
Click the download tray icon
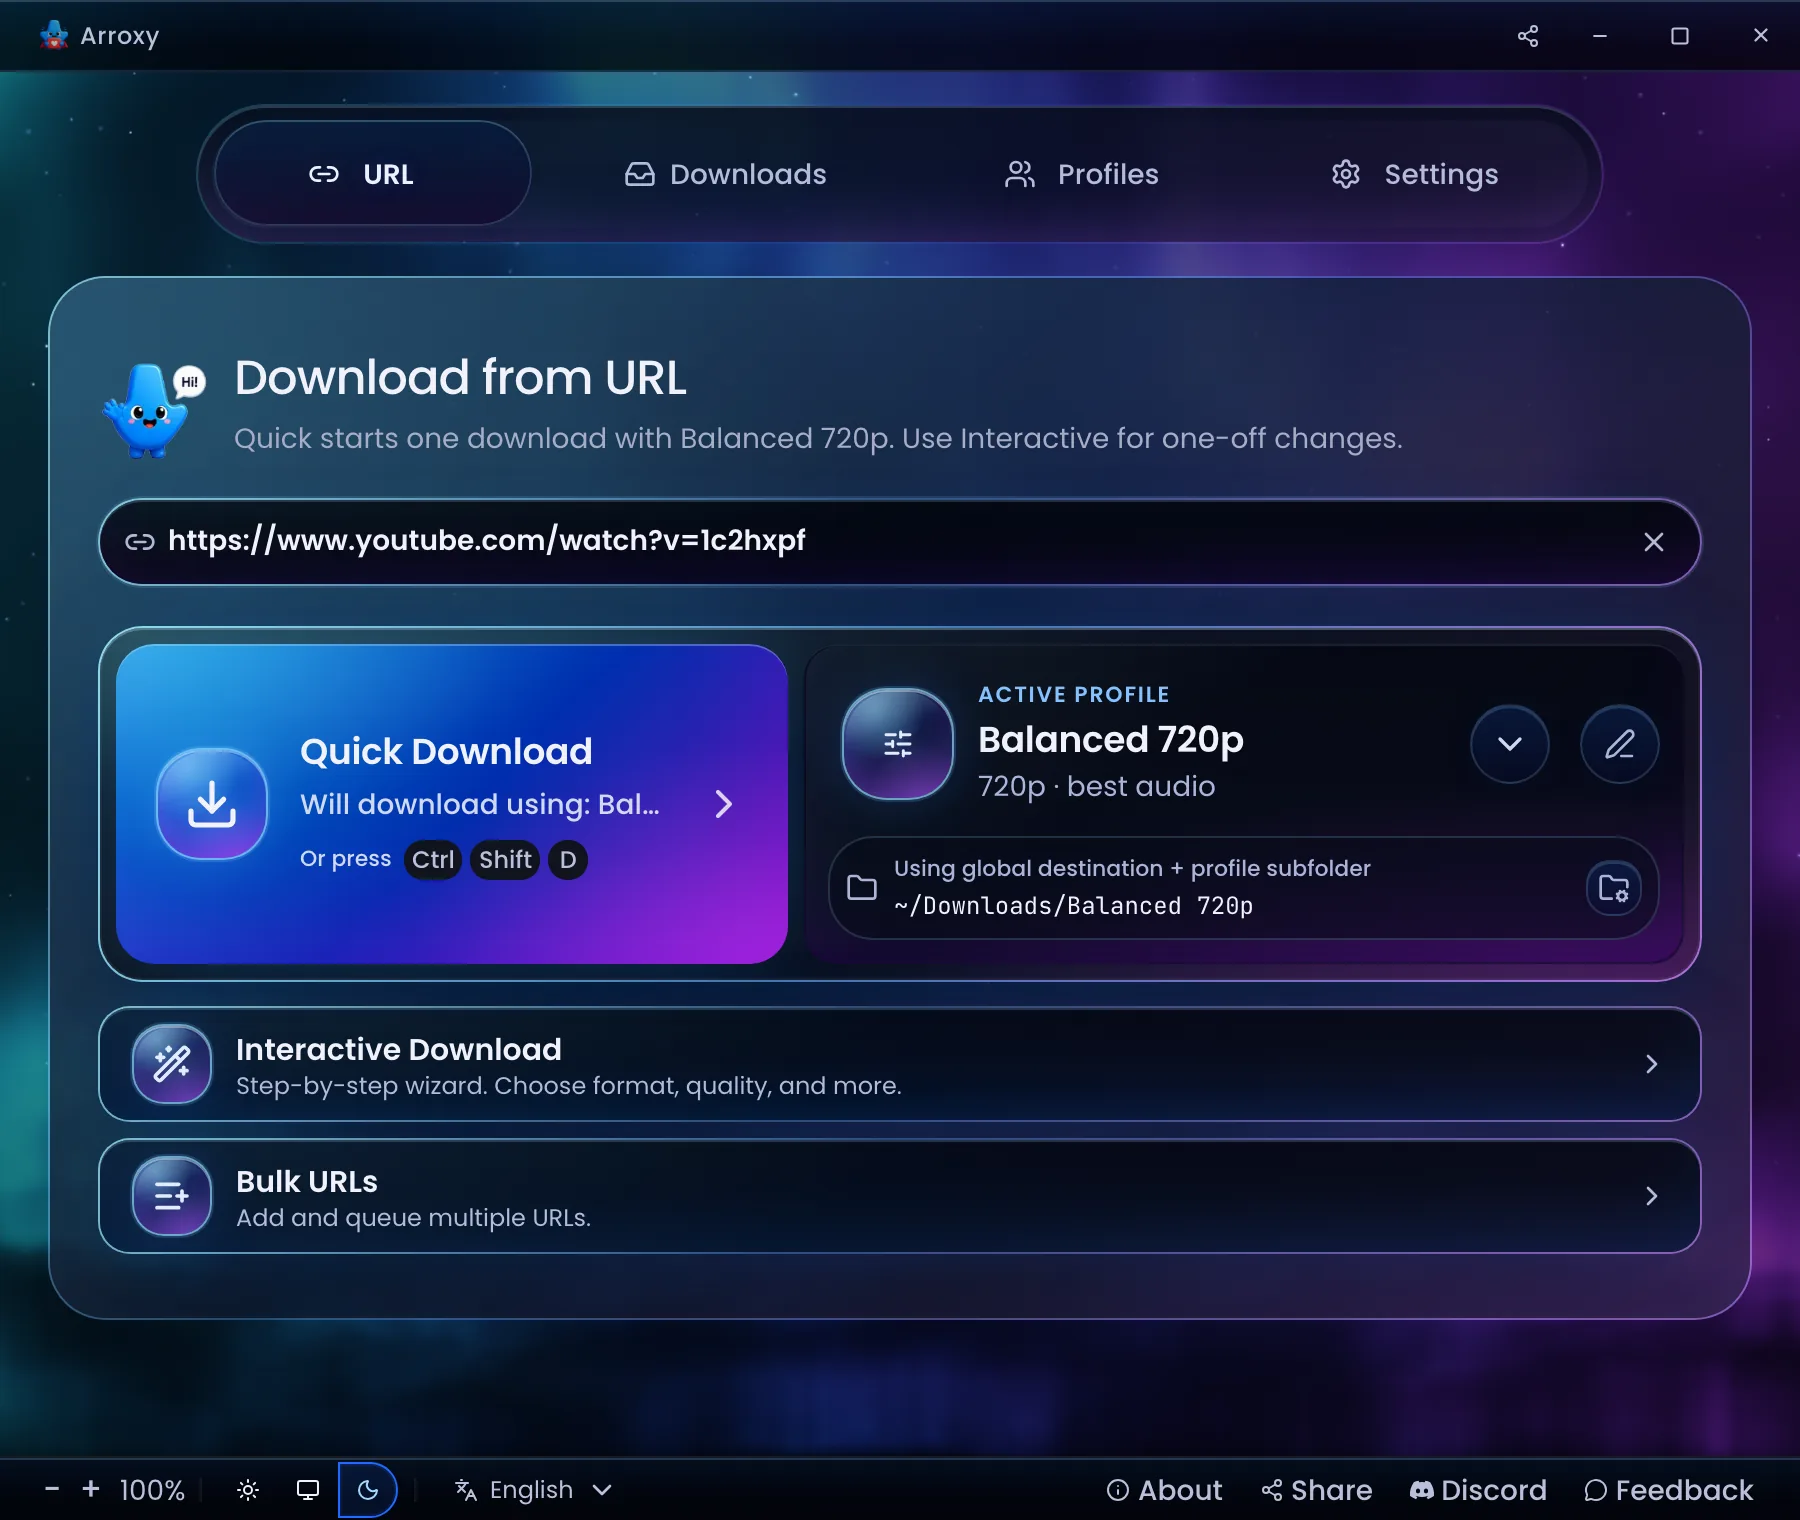coord(212,804)
